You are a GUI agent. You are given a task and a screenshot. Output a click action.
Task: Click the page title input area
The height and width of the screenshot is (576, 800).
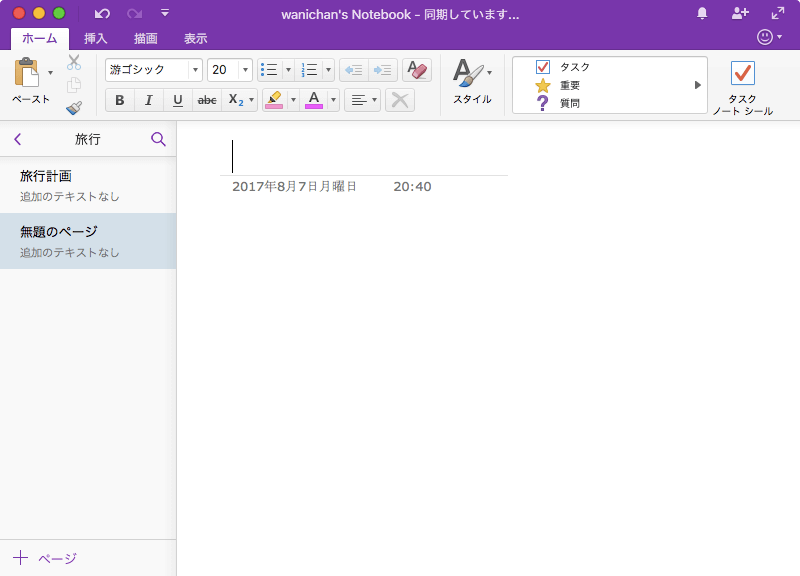364,156
